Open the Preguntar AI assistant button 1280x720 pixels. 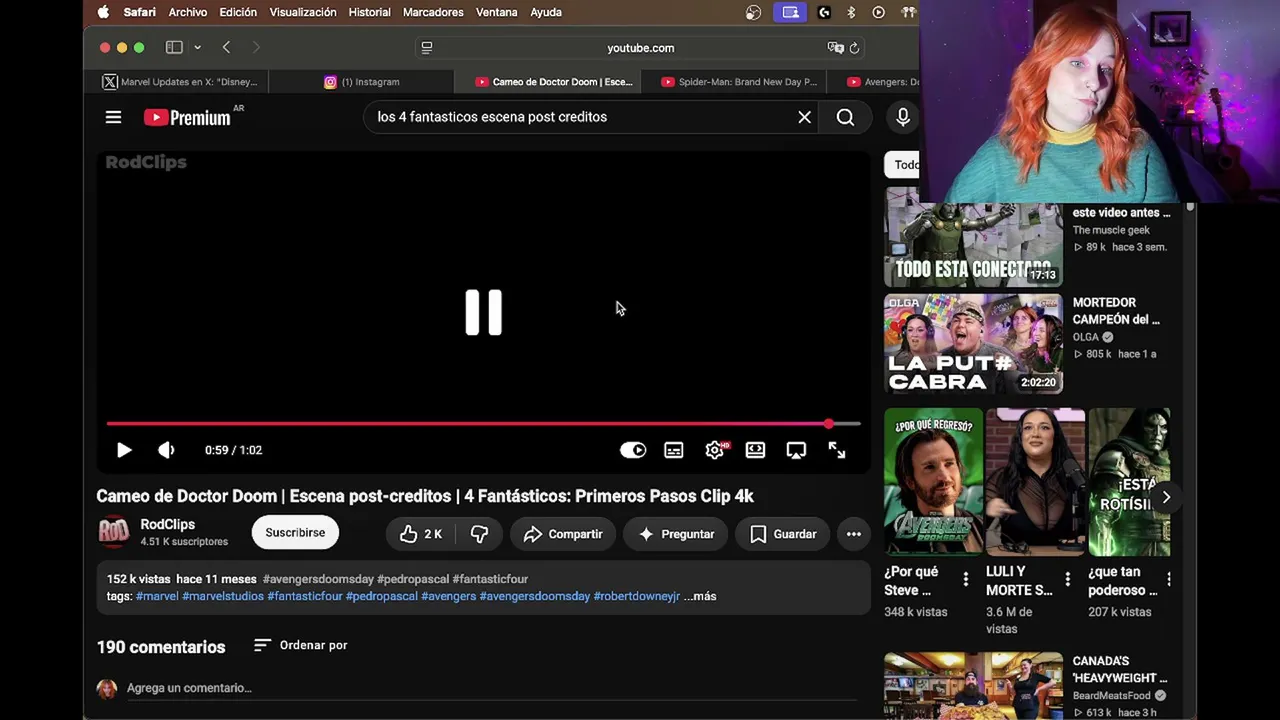[676, 534]
